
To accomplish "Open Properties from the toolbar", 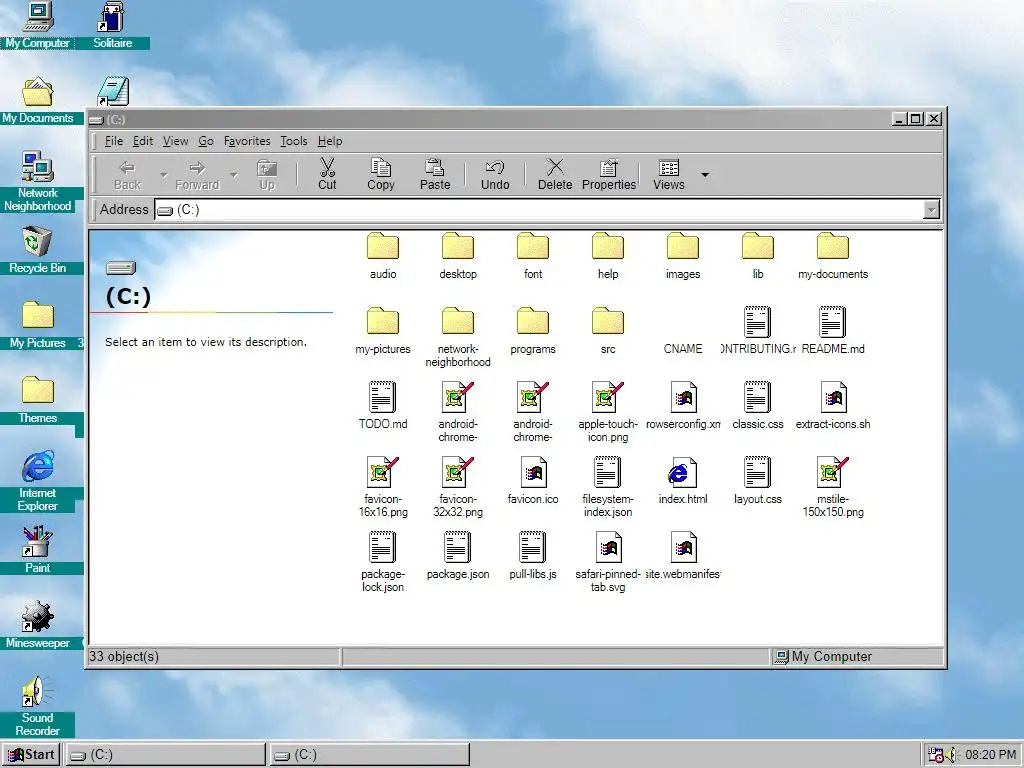I will 609,174.
